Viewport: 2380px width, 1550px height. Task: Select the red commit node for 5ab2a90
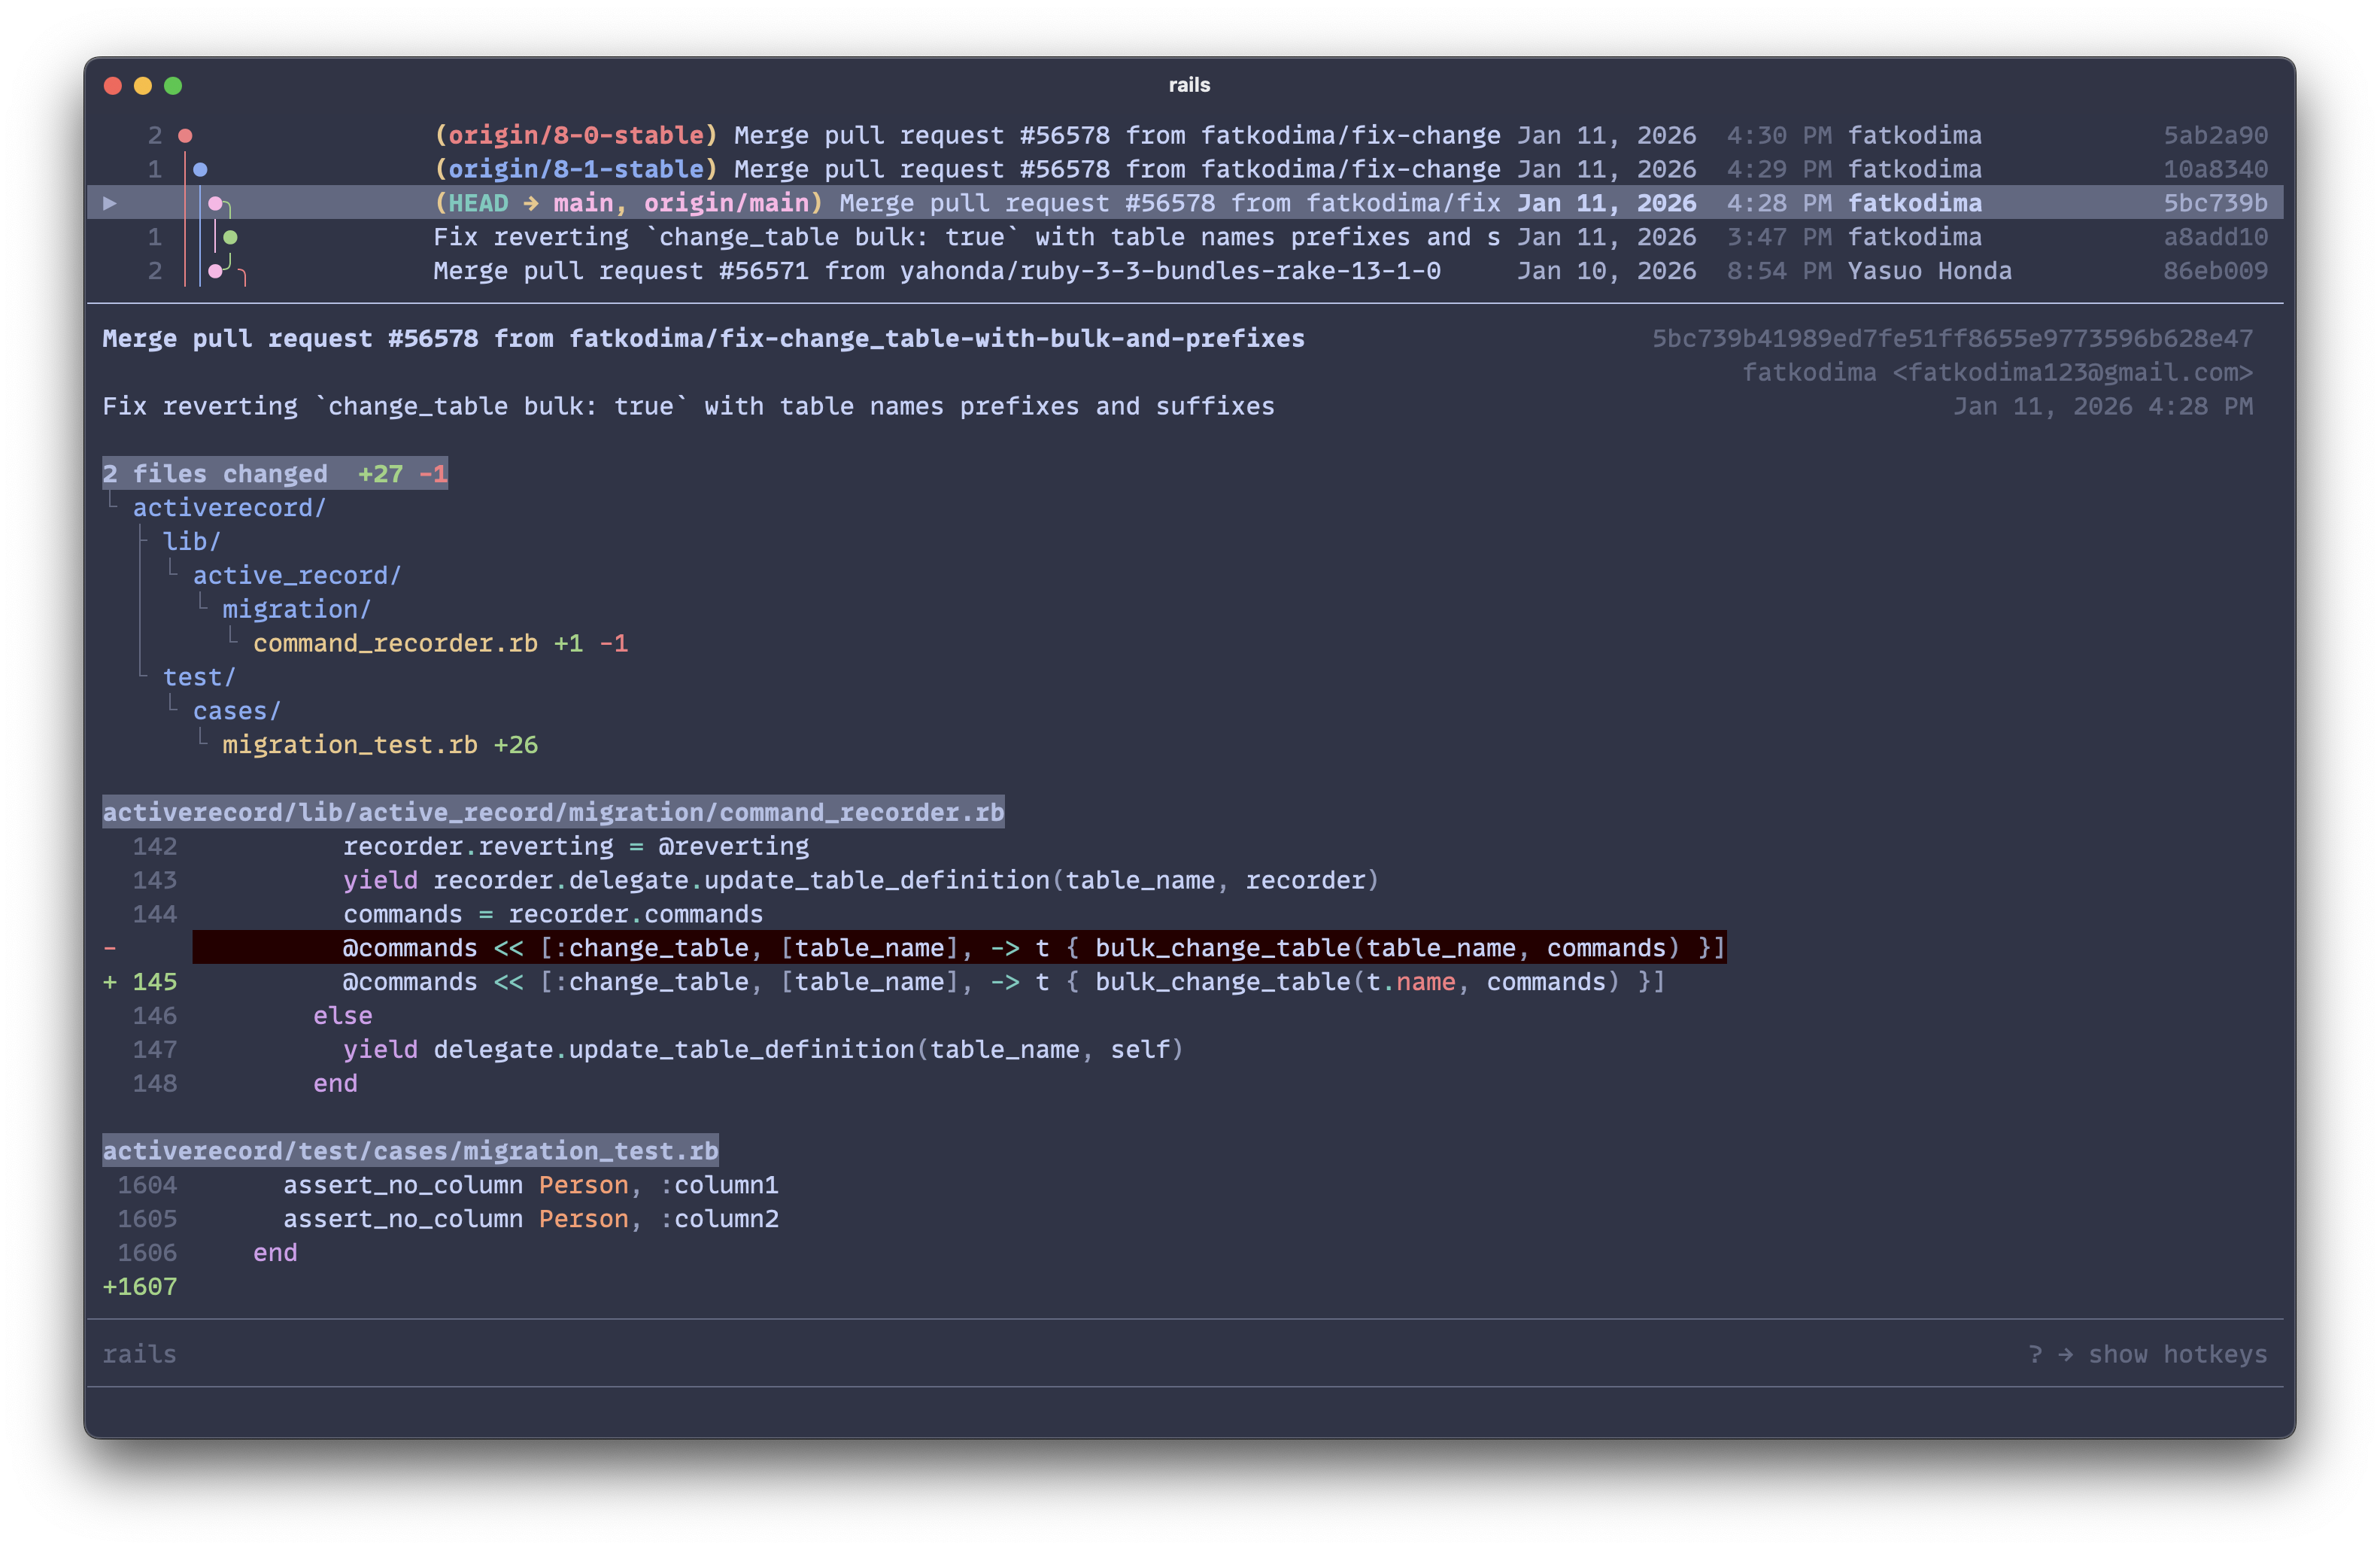(x=186, y=134)
